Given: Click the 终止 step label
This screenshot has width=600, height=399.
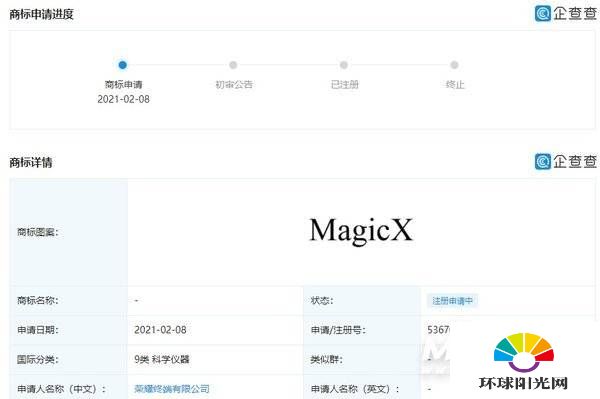Looking at the screenshot, I should [455, 85].
